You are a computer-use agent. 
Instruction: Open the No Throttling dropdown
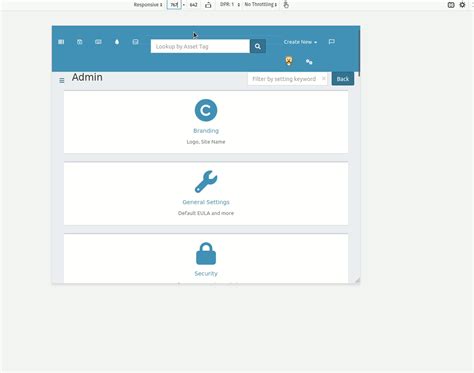click(261, 5)
